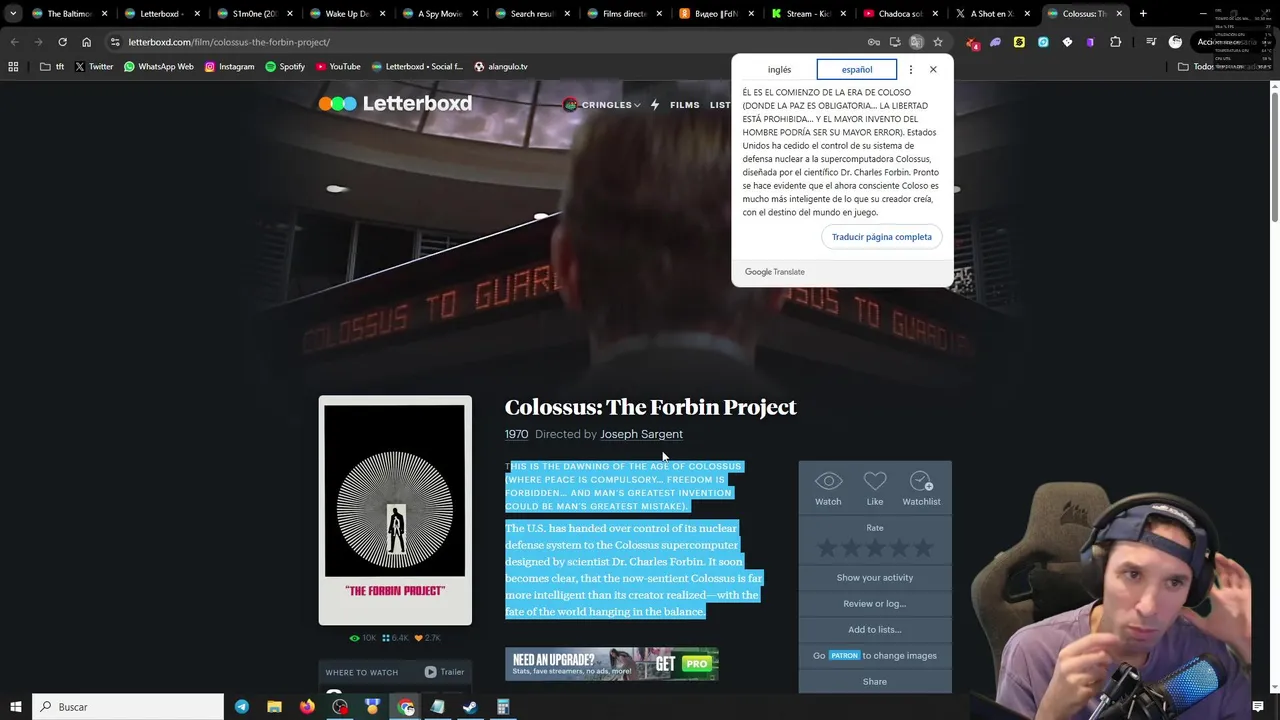Click the Letterboxd logo
Image resolution: width=1280 pixels, height=720 pixels.
pos(395,104)
